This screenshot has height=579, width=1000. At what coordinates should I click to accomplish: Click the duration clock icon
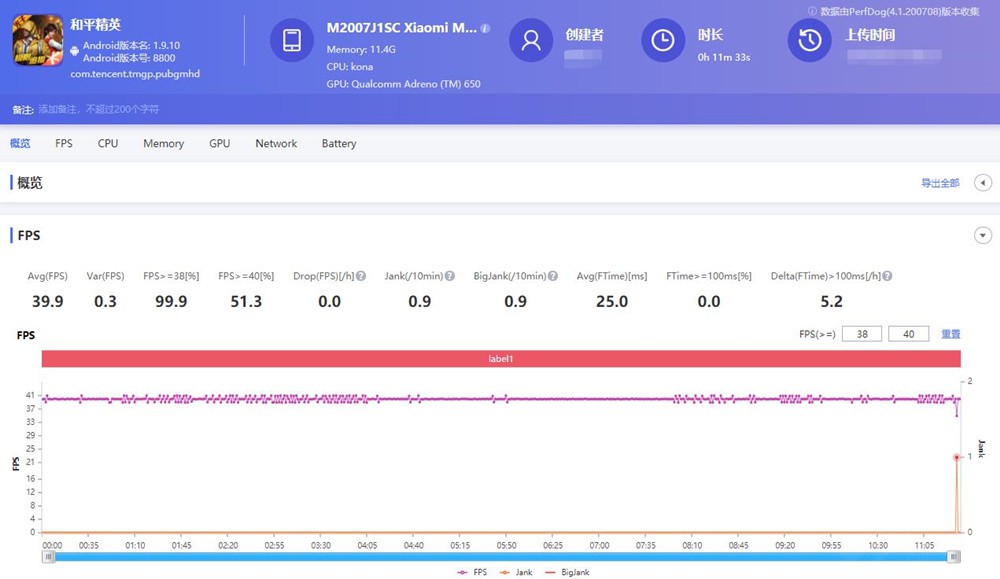[663, 40]
